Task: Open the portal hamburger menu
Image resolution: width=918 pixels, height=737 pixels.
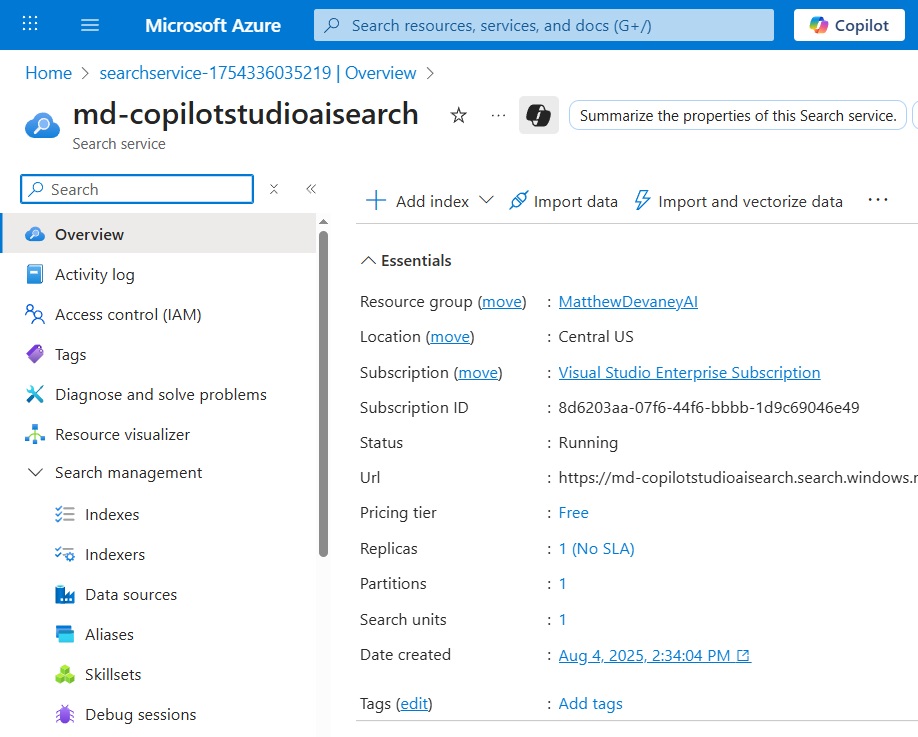Action: click(90, 25)
